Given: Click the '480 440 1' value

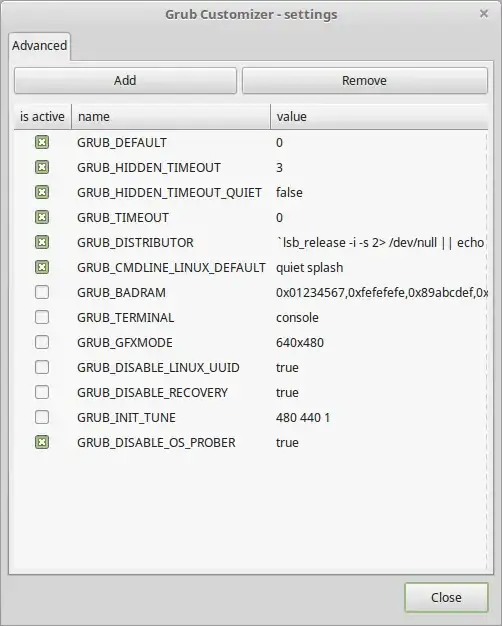Looking at the screenshot, I should click(x=303, y=418).
